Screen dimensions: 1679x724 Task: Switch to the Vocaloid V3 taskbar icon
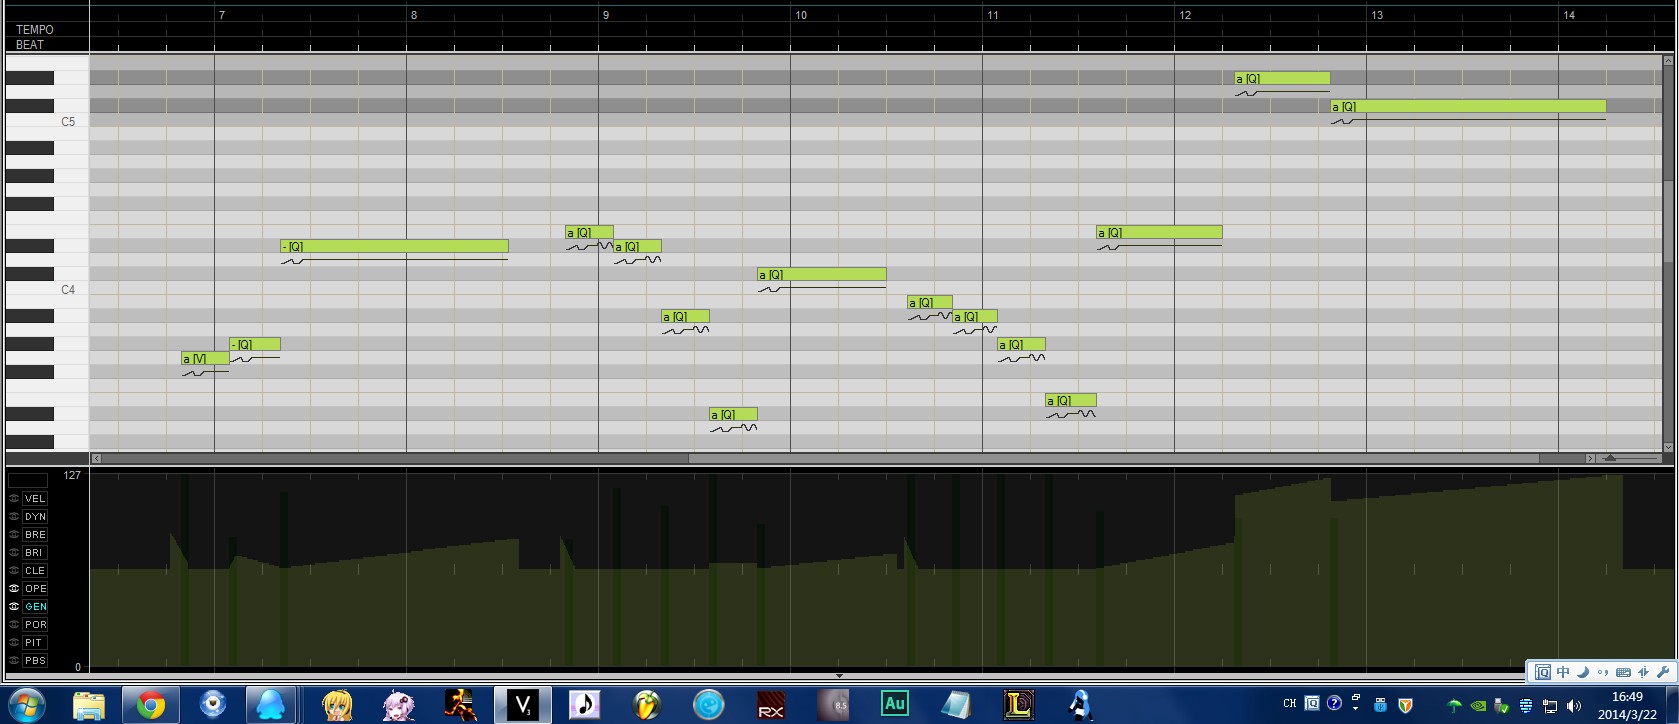click(x=522, y=705)
